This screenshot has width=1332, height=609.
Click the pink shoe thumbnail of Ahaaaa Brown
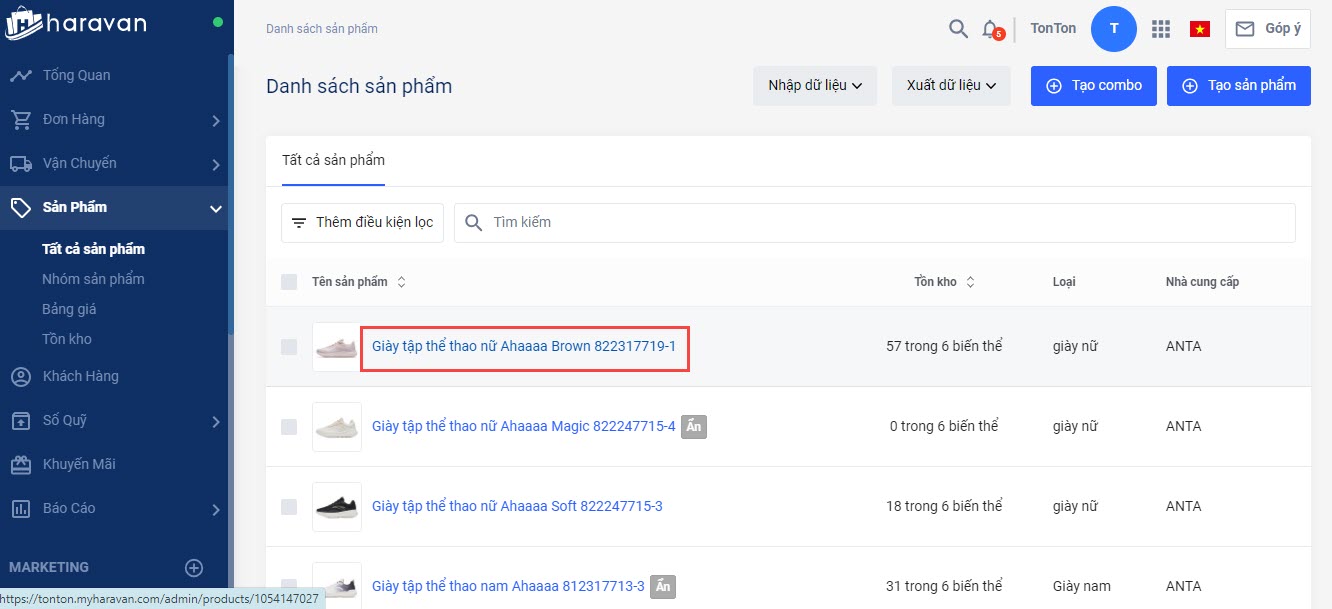337,347
